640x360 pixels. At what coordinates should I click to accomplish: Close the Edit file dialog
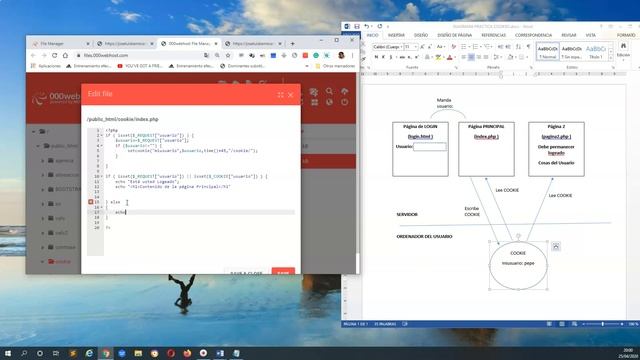[x=291, y=95]
